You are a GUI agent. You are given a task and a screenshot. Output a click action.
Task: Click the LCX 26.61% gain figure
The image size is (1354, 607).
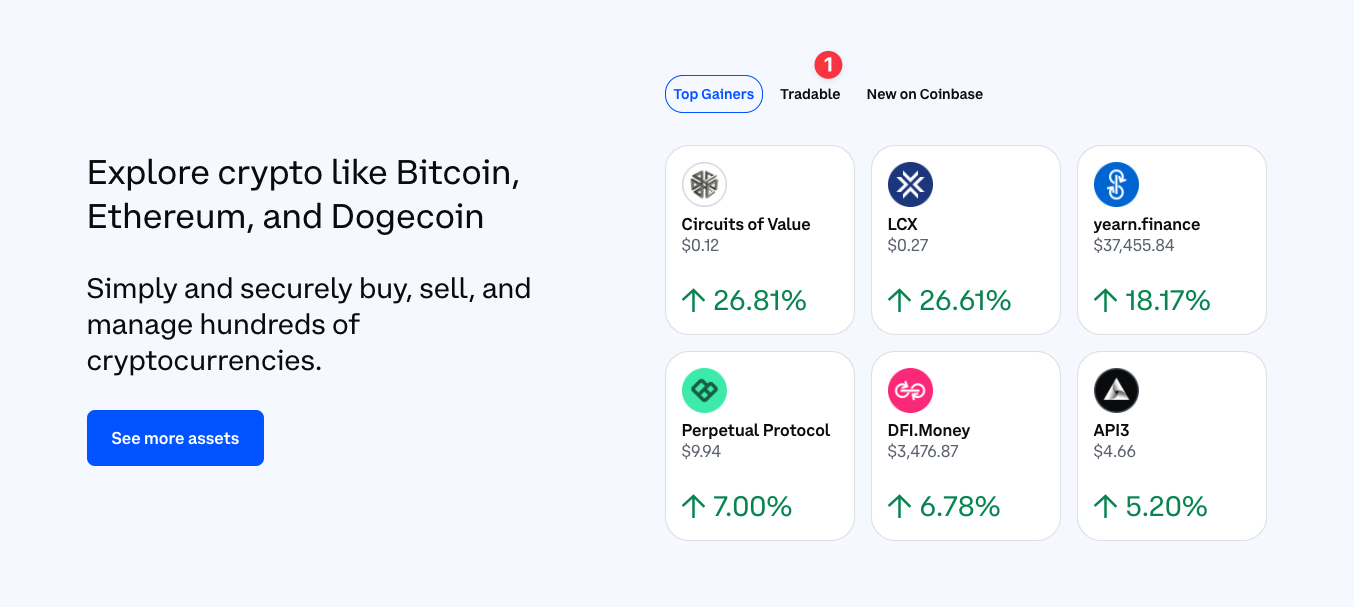click(966, 300)
